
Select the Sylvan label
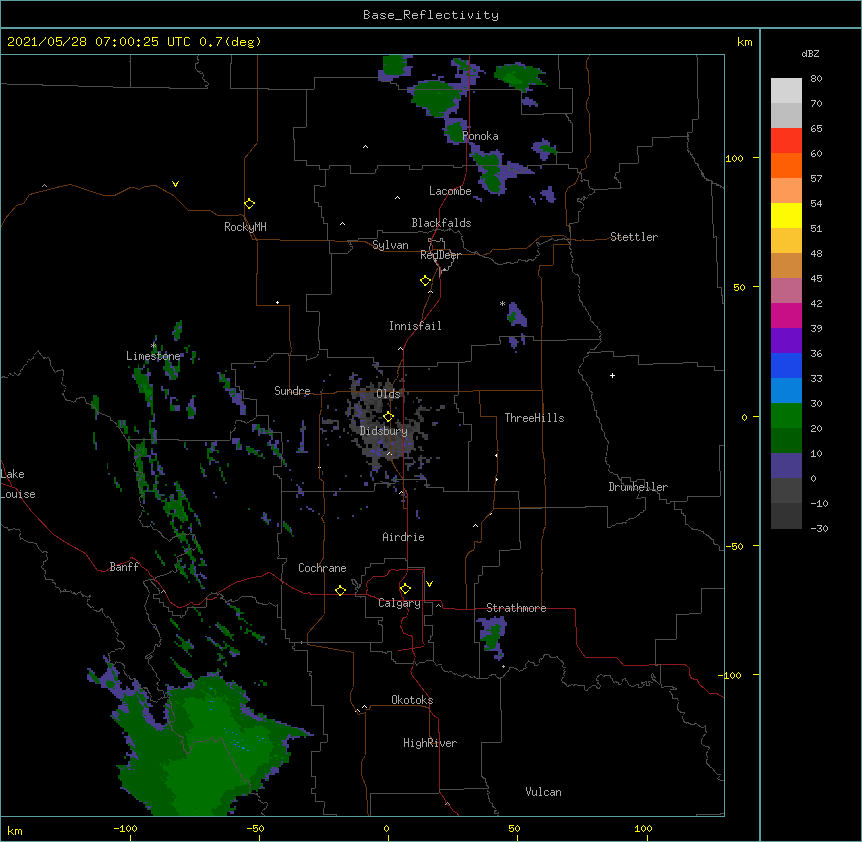coord(390,245)
